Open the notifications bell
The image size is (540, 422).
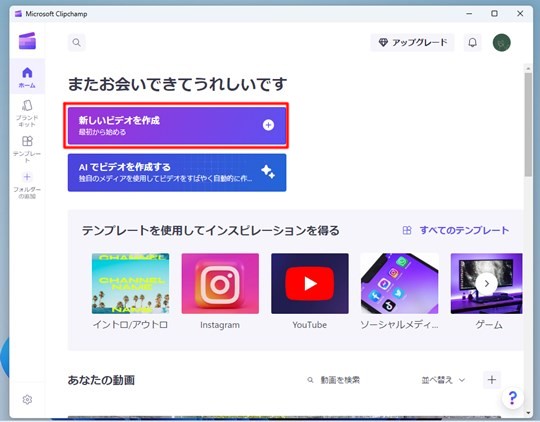(x=472, y=42)
